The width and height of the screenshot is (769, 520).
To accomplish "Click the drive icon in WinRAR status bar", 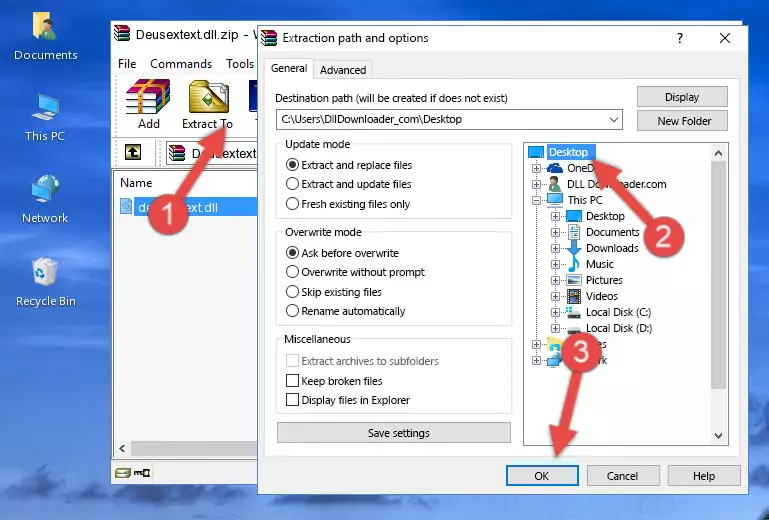I will coord(123,473).
